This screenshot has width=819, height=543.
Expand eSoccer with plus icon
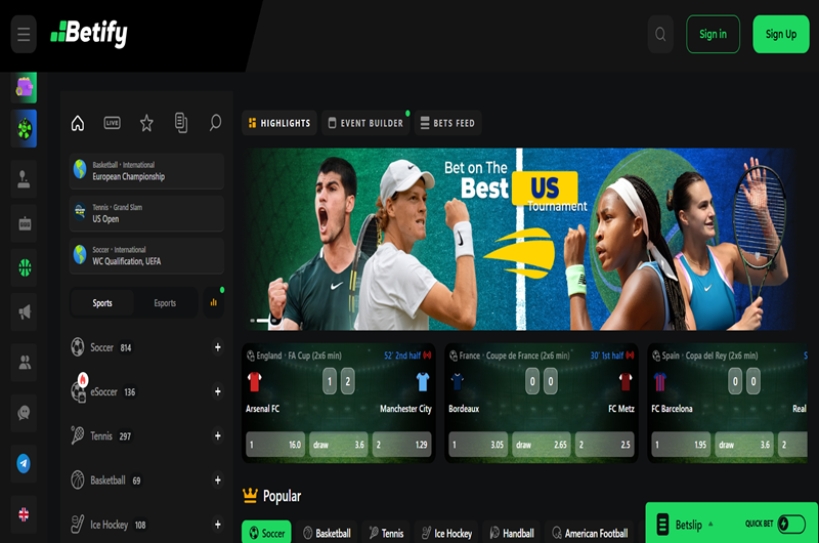(217, 392)
